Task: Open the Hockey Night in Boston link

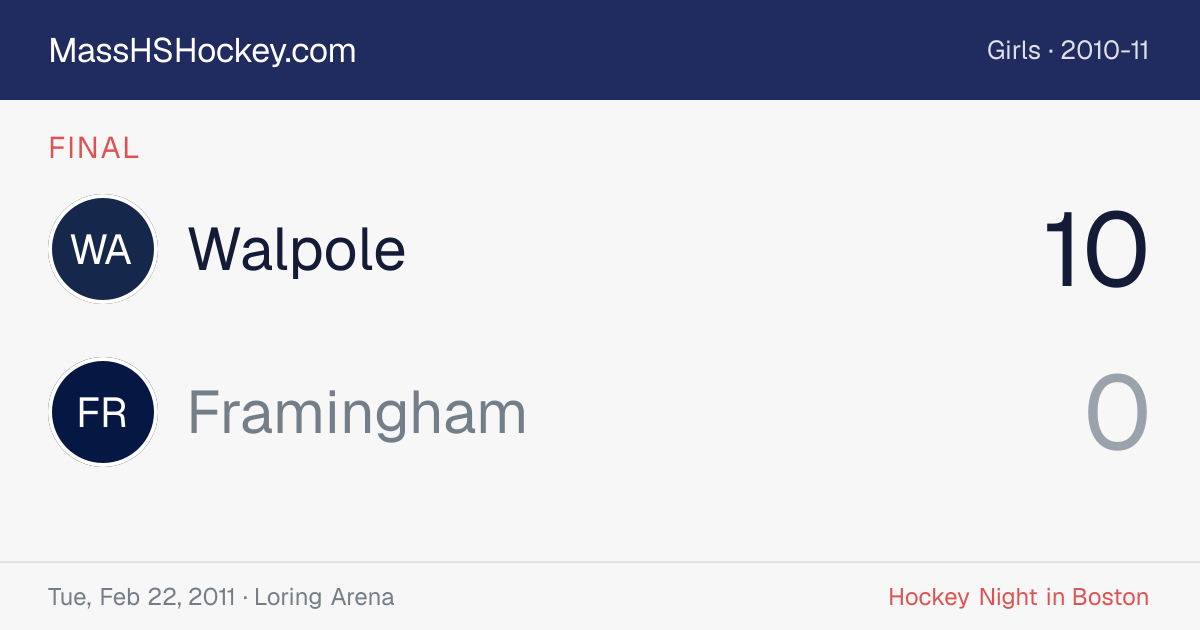Action: click(x=1018, y=598)
